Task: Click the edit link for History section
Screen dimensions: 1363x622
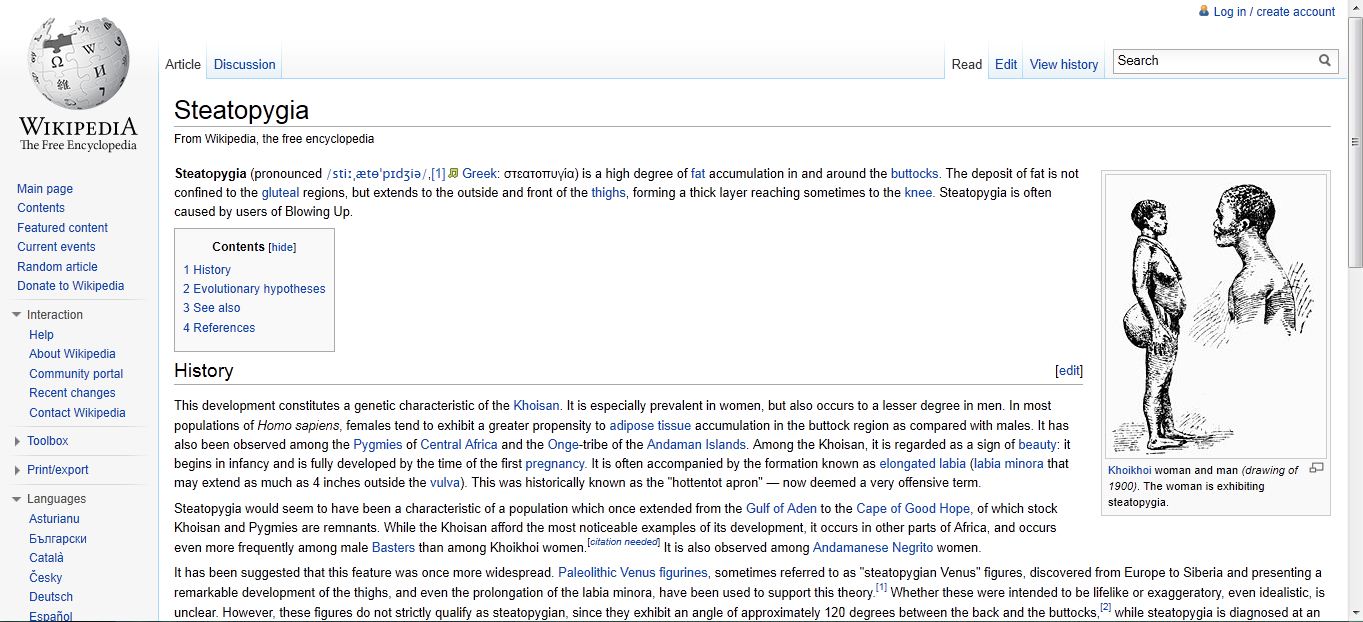Action: click(1069, 371)
